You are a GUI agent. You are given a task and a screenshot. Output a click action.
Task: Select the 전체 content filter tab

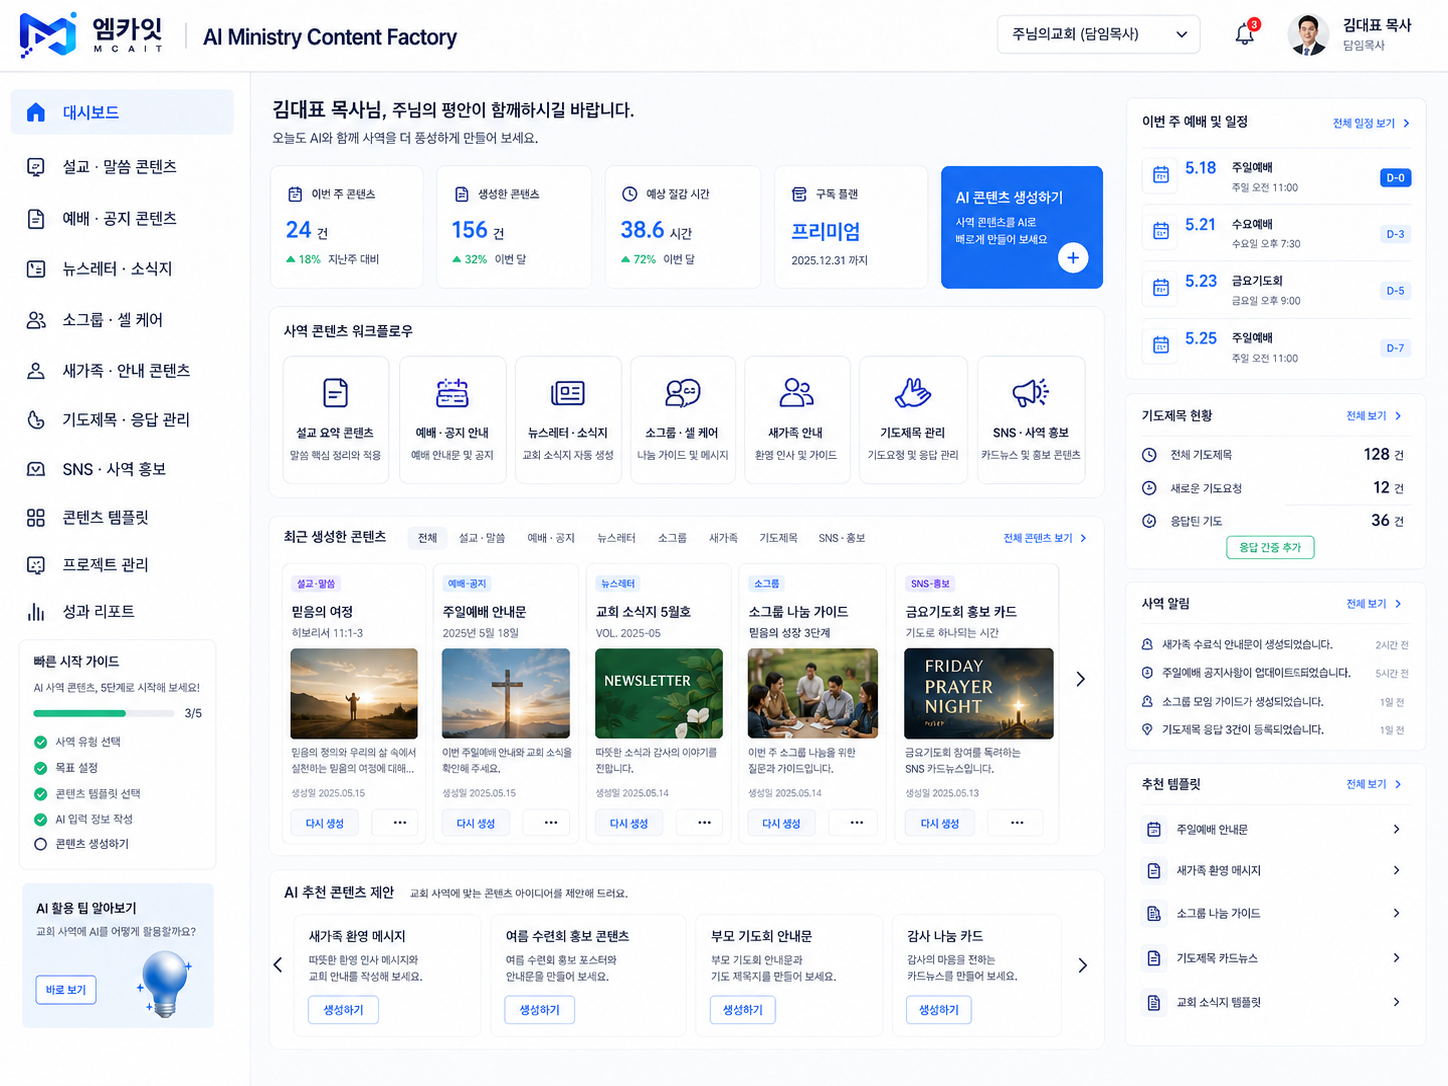tap(427, 538)
